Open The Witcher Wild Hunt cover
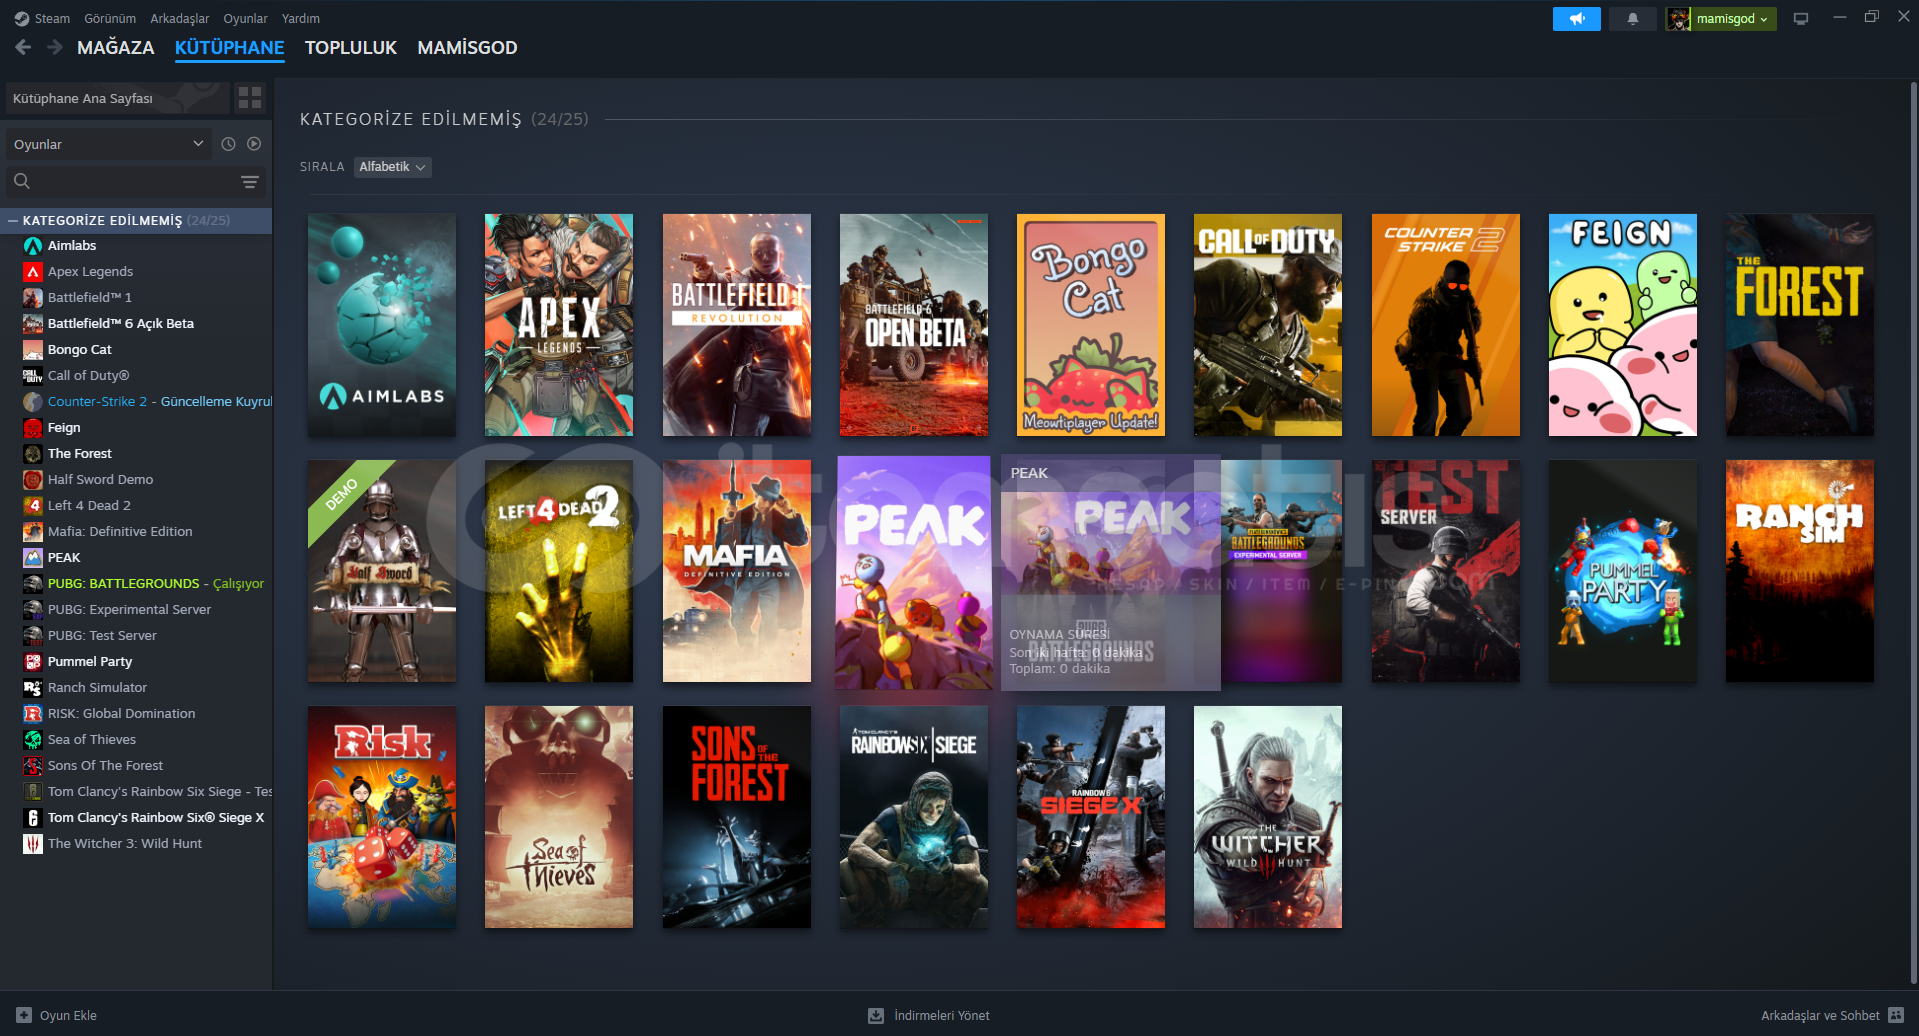This screenshot has height=1036, width=1919. point(1268,817)
